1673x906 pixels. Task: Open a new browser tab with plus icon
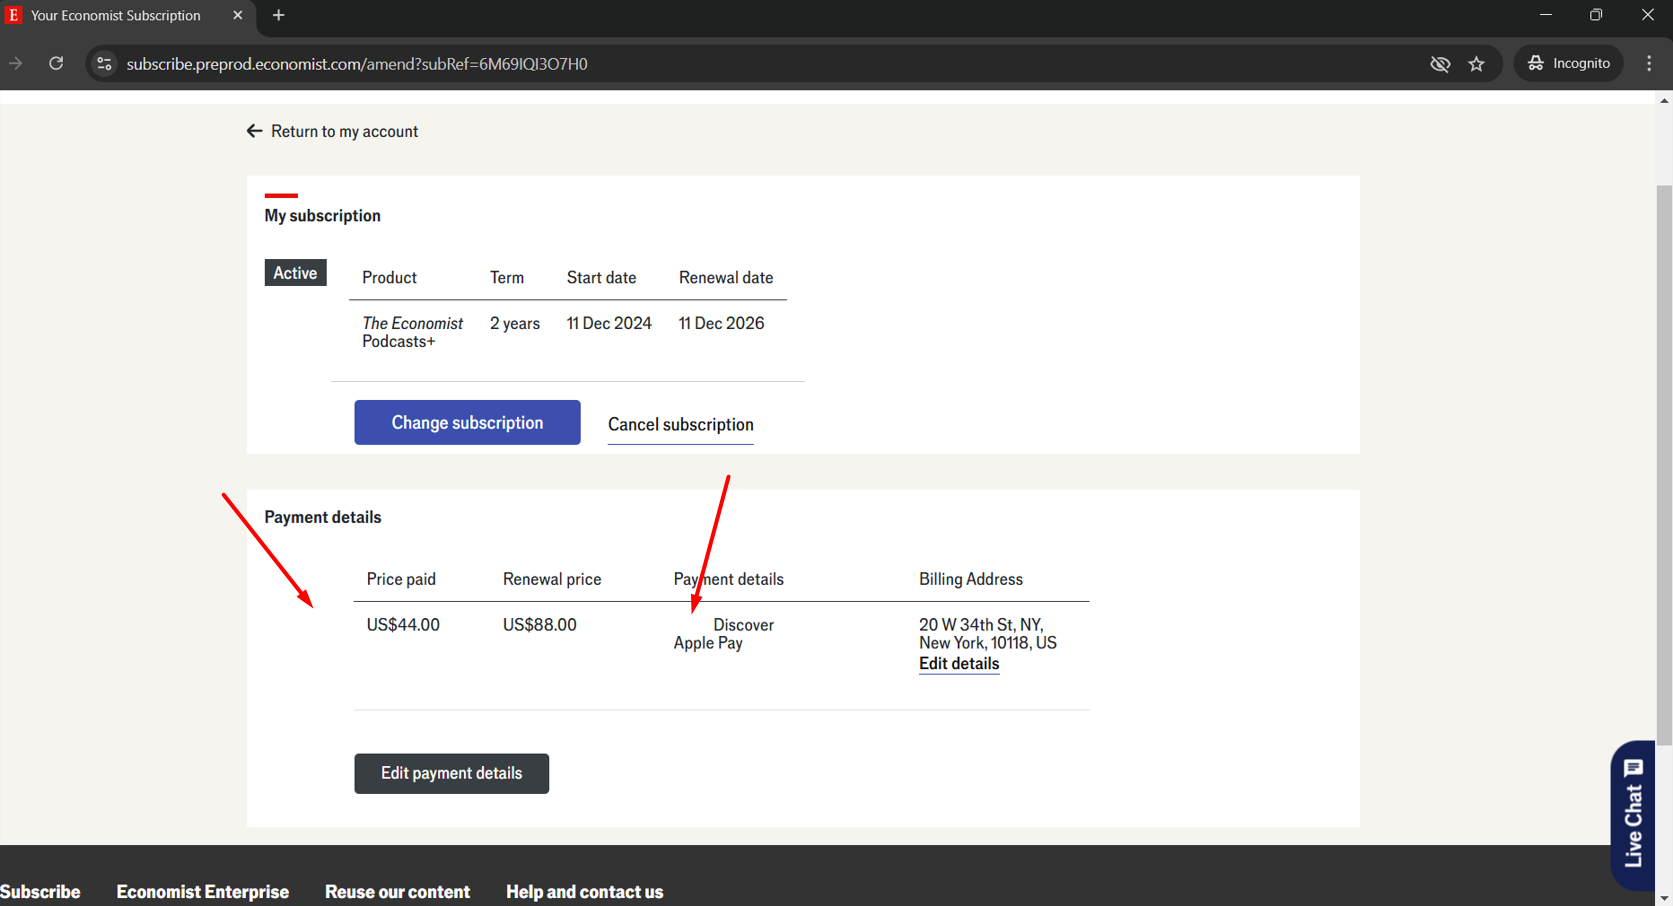(x=278, y=15)
